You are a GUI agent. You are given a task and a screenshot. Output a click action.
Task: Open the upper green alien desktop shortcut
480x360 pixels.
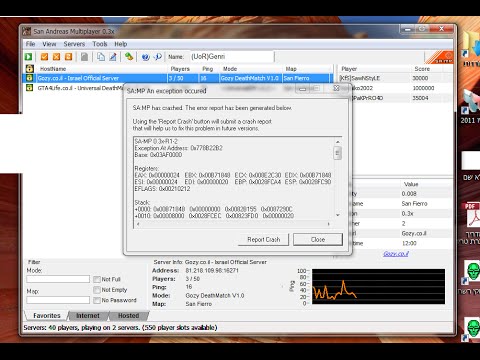point(473,272)
